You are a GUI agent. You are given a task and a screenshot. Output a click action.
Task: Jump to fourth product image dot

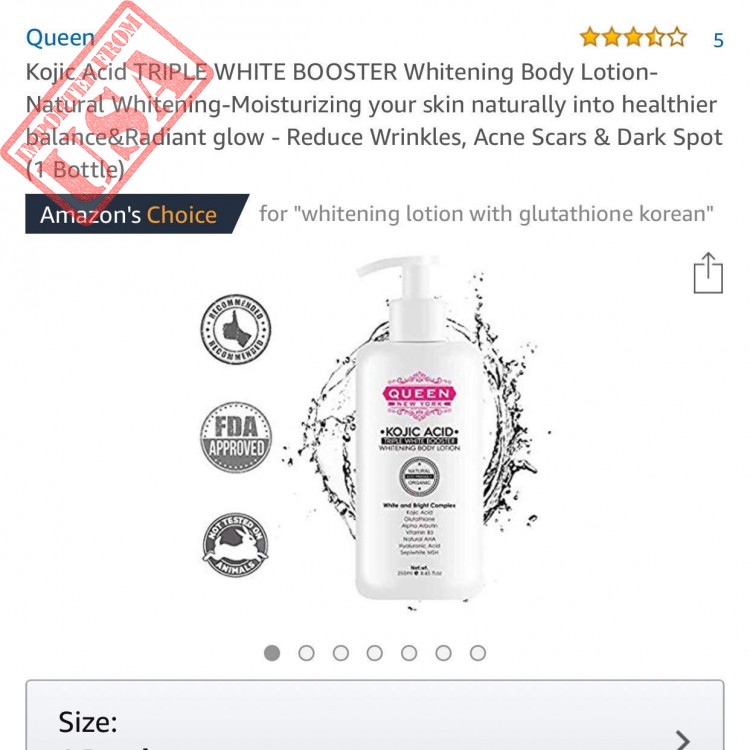375,652
